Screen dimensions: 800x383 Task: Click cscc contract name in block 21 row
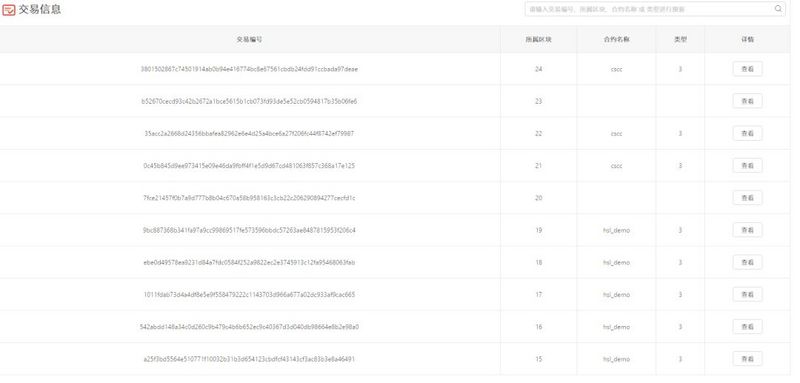pyautogui.click(x=616, y=166)
